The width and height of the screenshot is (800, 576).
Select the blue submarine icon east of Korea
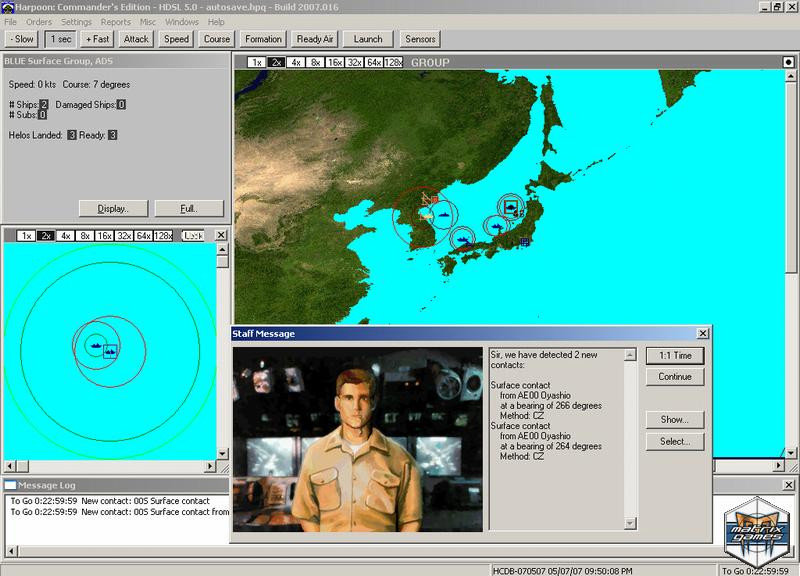(x=442, y=214)
